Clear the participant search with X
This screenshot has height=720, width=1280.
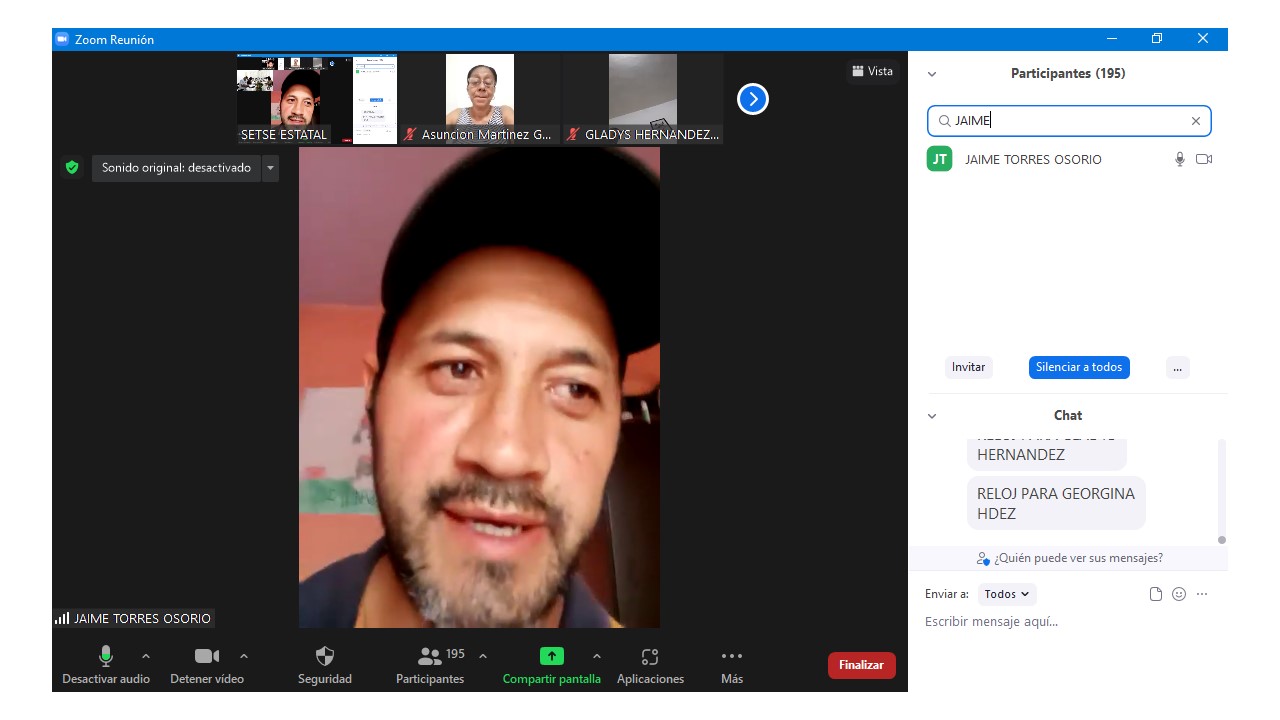(x=1195, y=121)
